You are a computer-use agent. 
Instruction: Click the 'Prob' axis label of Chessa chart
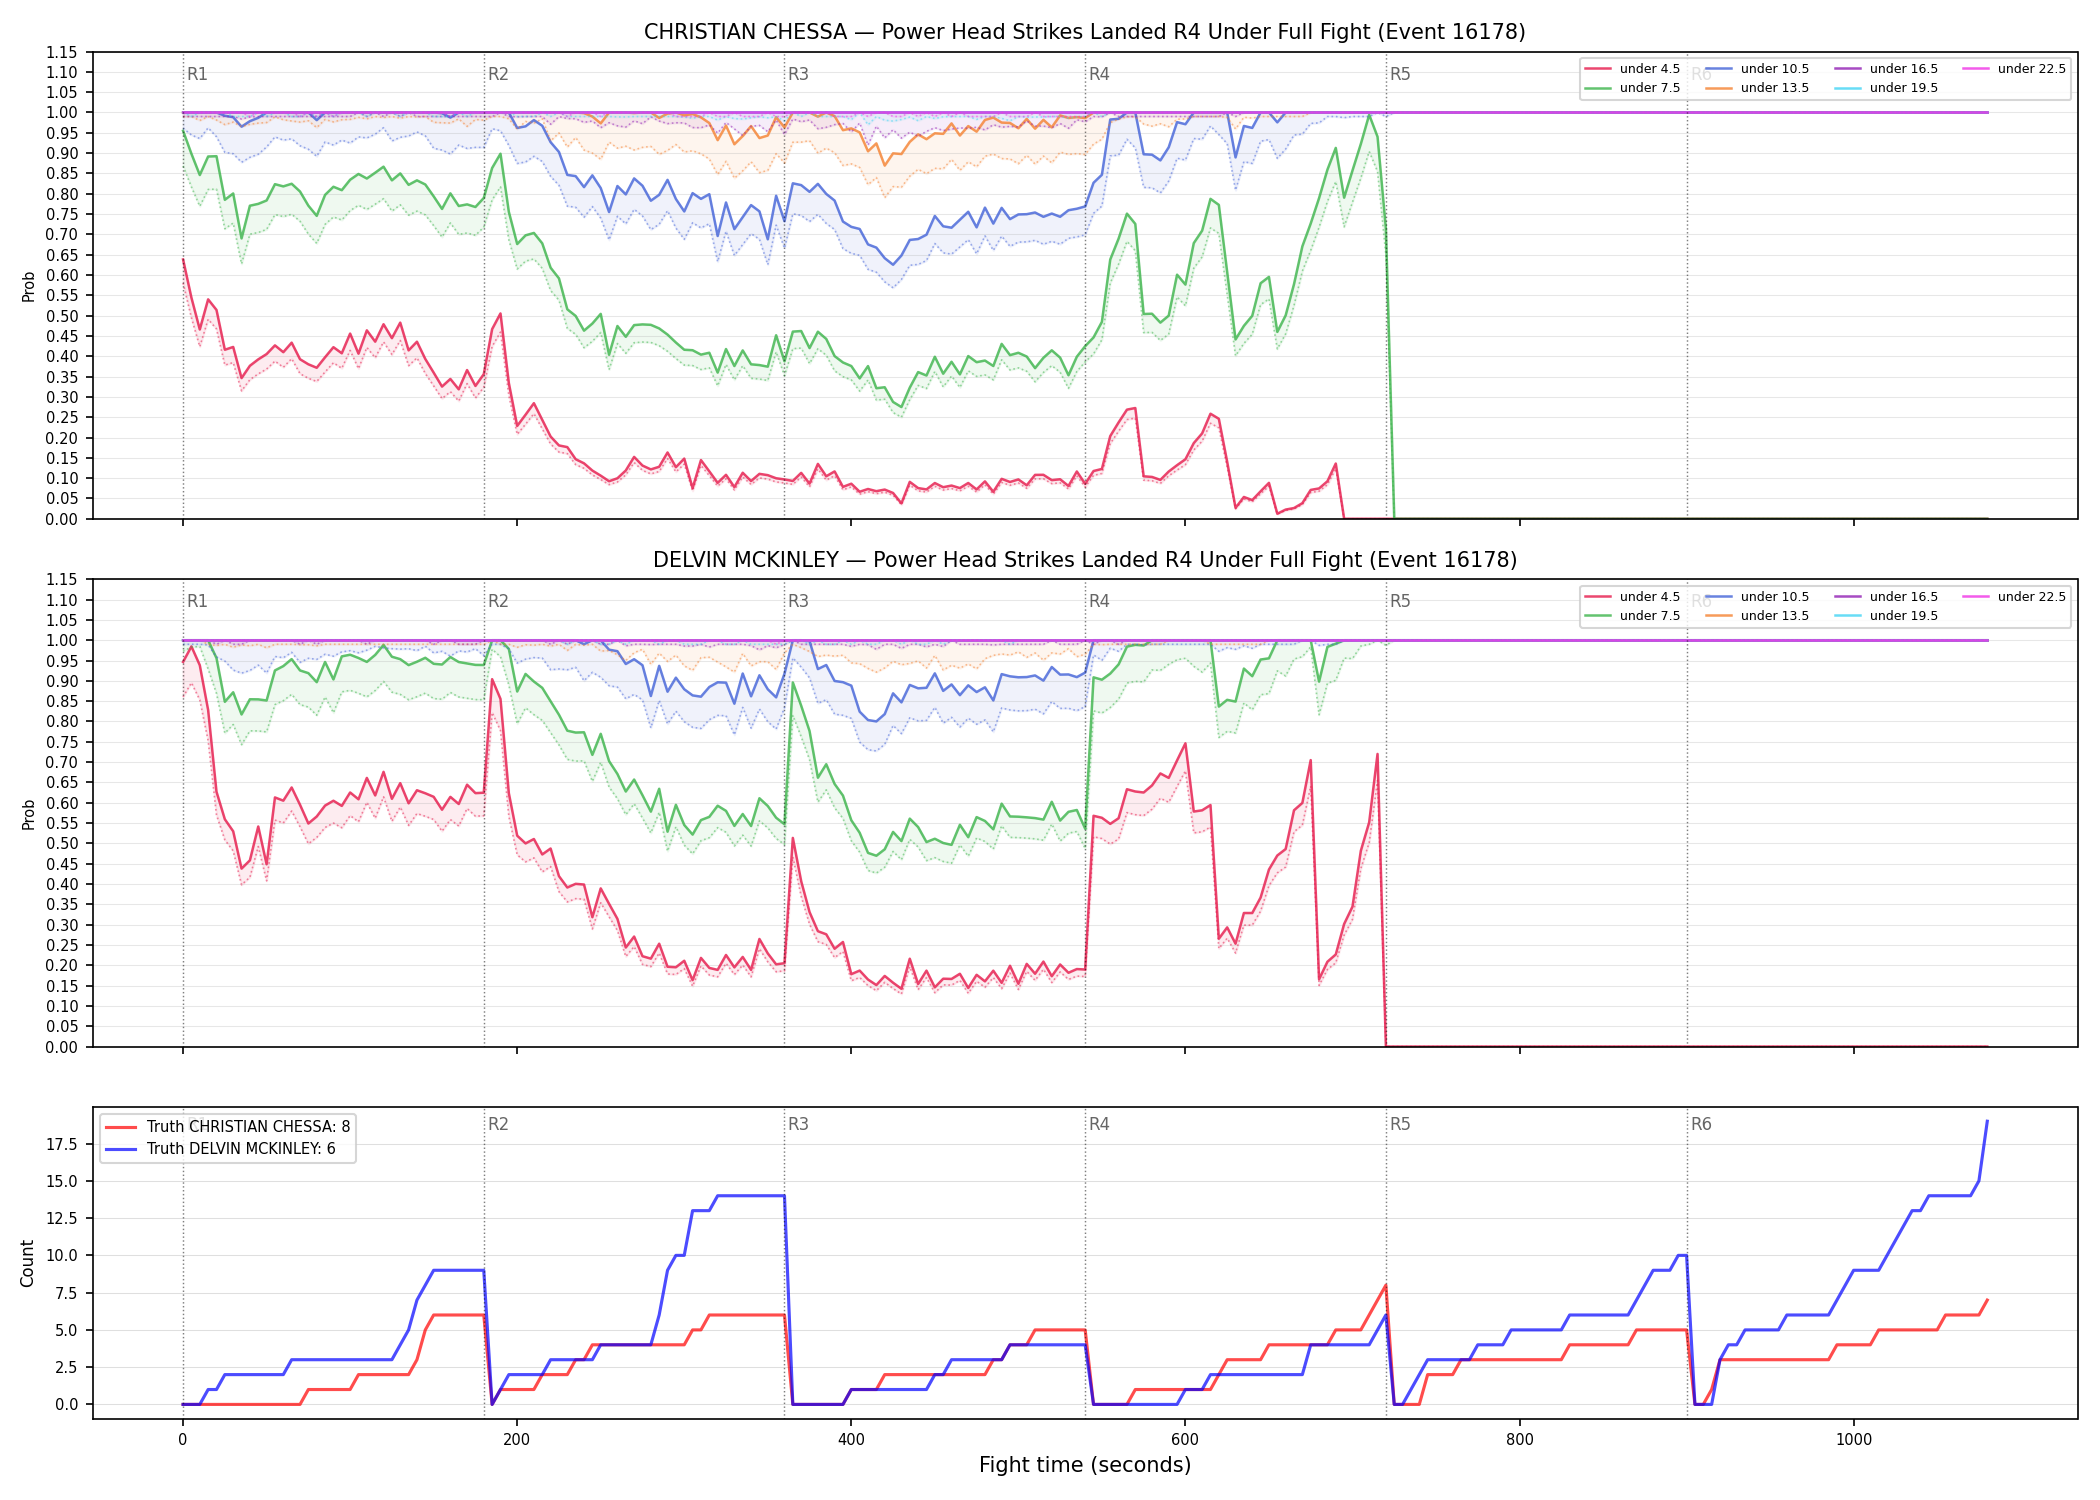coord(28,286)
